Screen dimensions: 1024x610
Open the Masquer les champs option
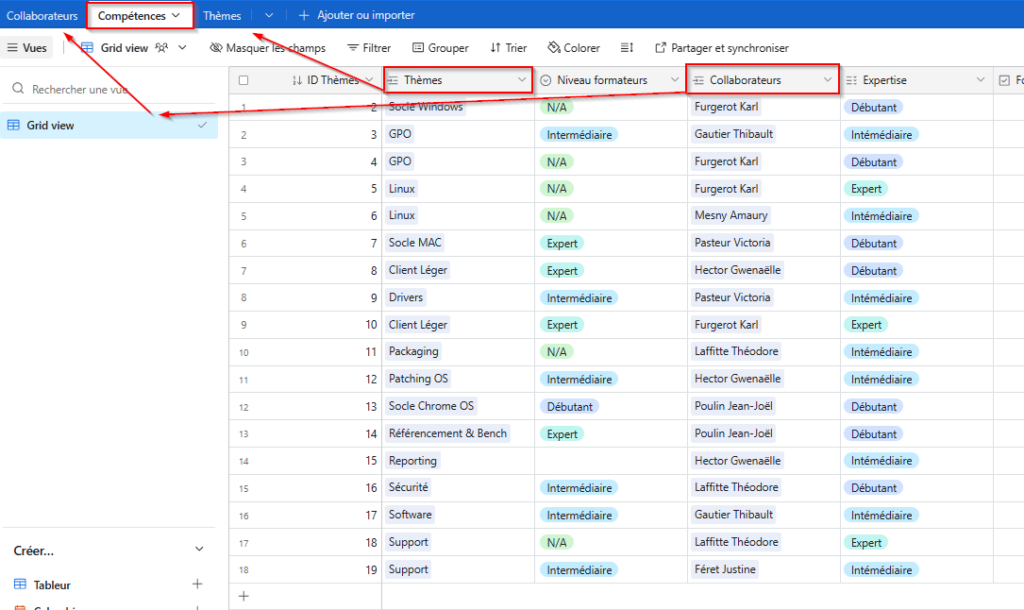click(268, 48)
